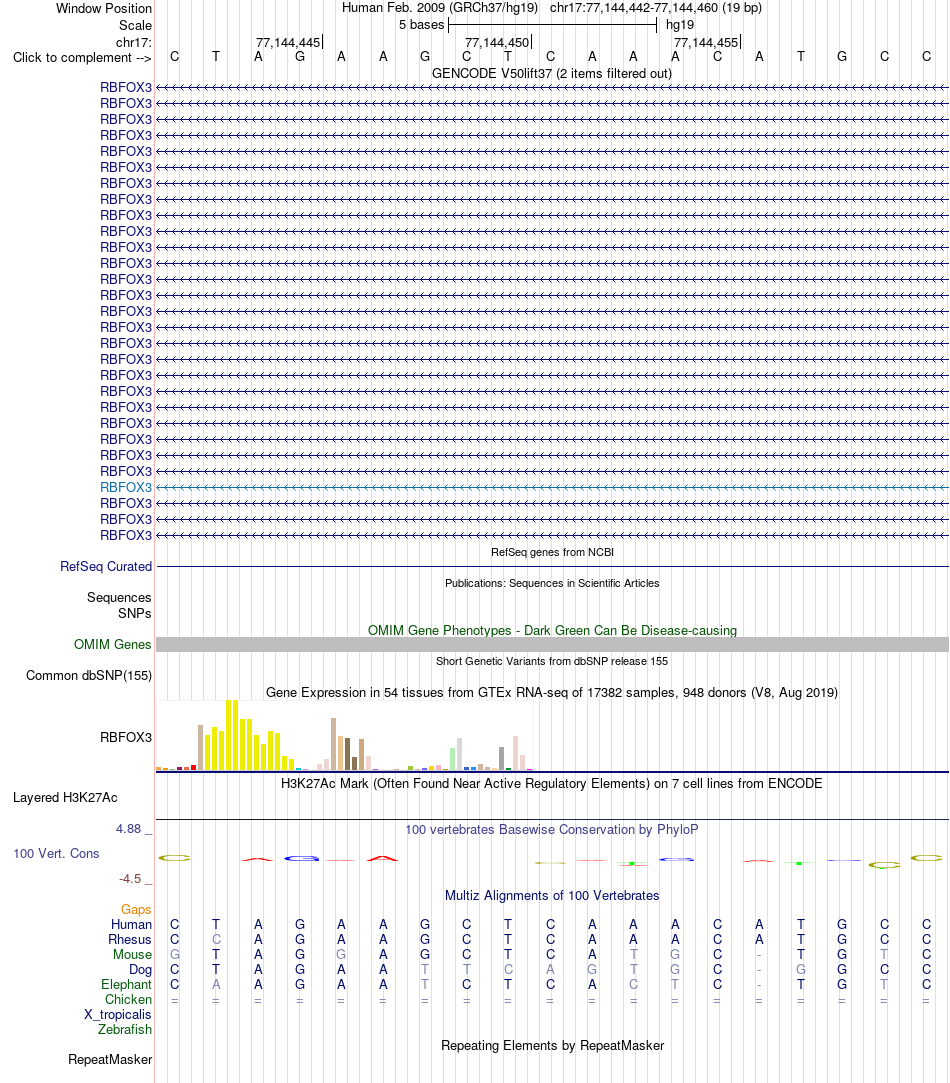Open the 'RefSeq genes from NCBI' track title
Image resolution: width=950 pixels, height=1083 pixels.
(x=552, y=552)
